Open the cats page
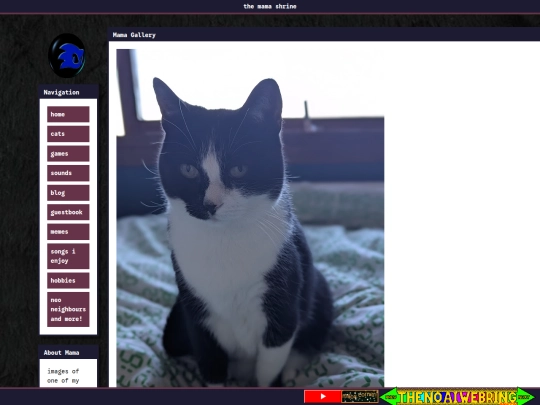This screenshot has width=540, height=405. tap(68, 134)
